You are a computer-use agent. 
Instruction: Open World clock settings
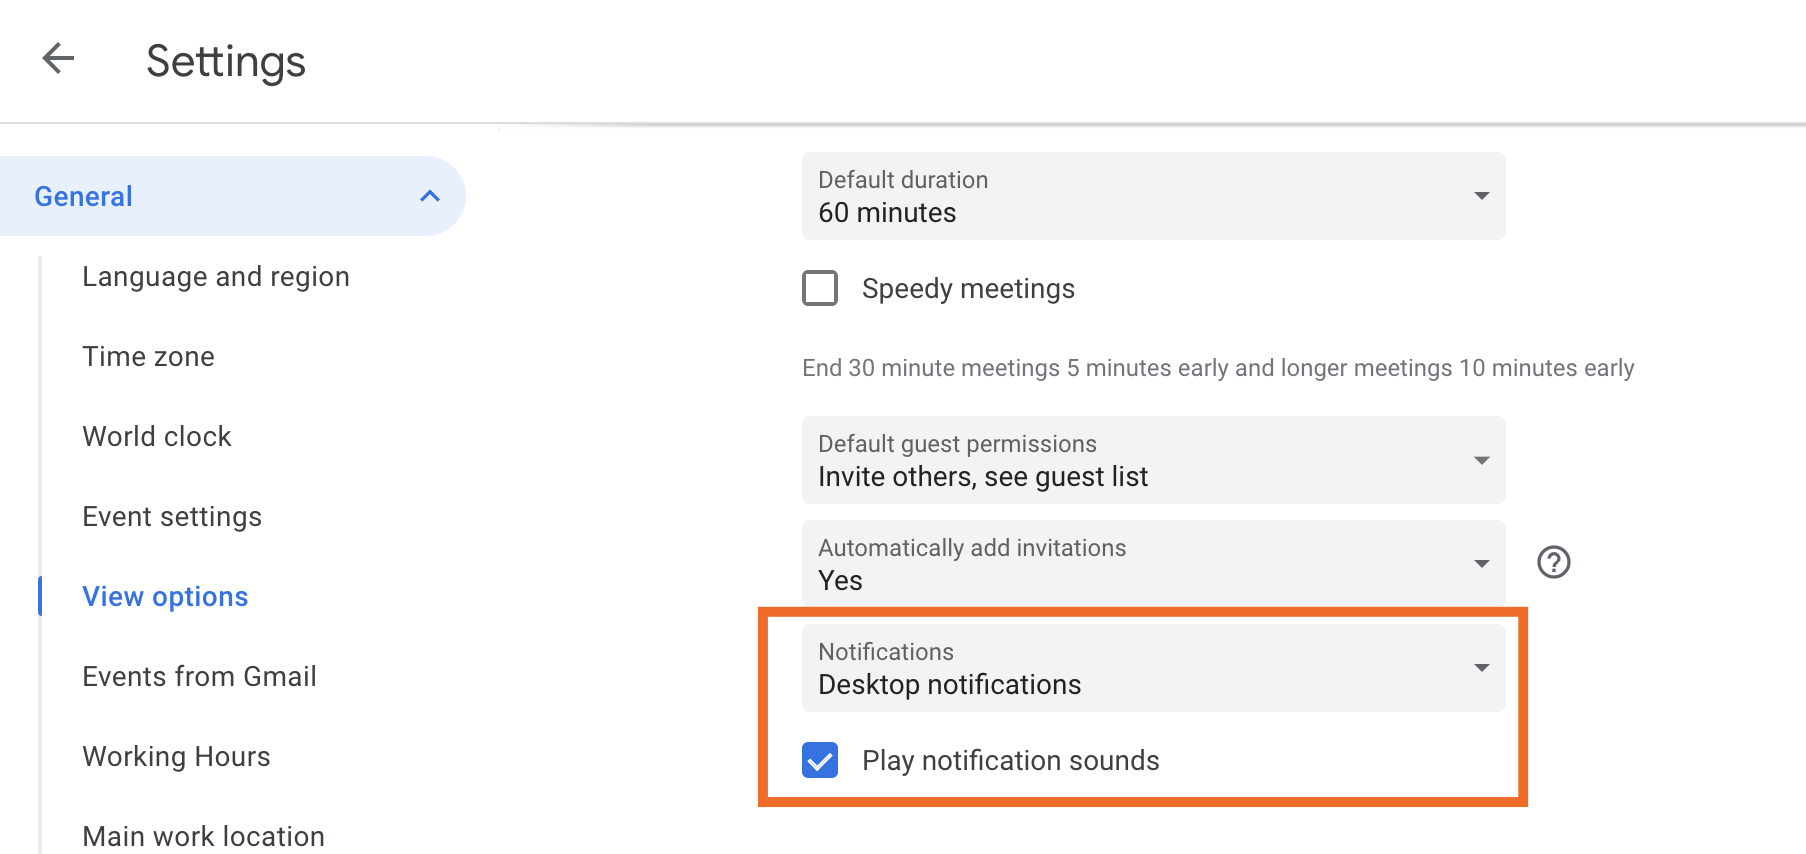[x=157, y=437]
